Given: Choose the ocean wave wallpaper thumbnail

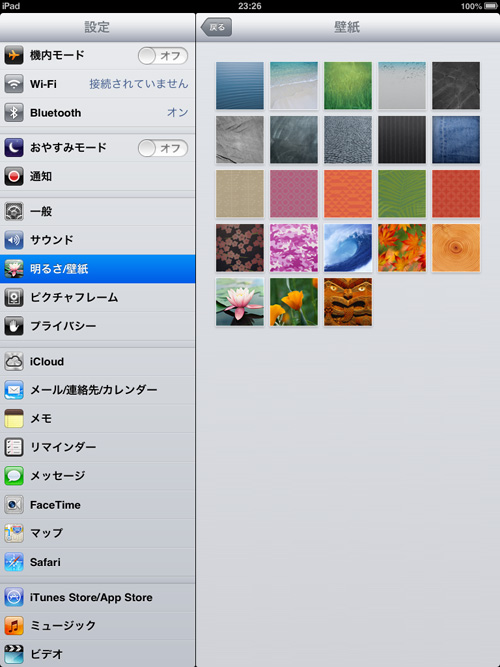Looking at the screenshot, I should pos(348,248).
